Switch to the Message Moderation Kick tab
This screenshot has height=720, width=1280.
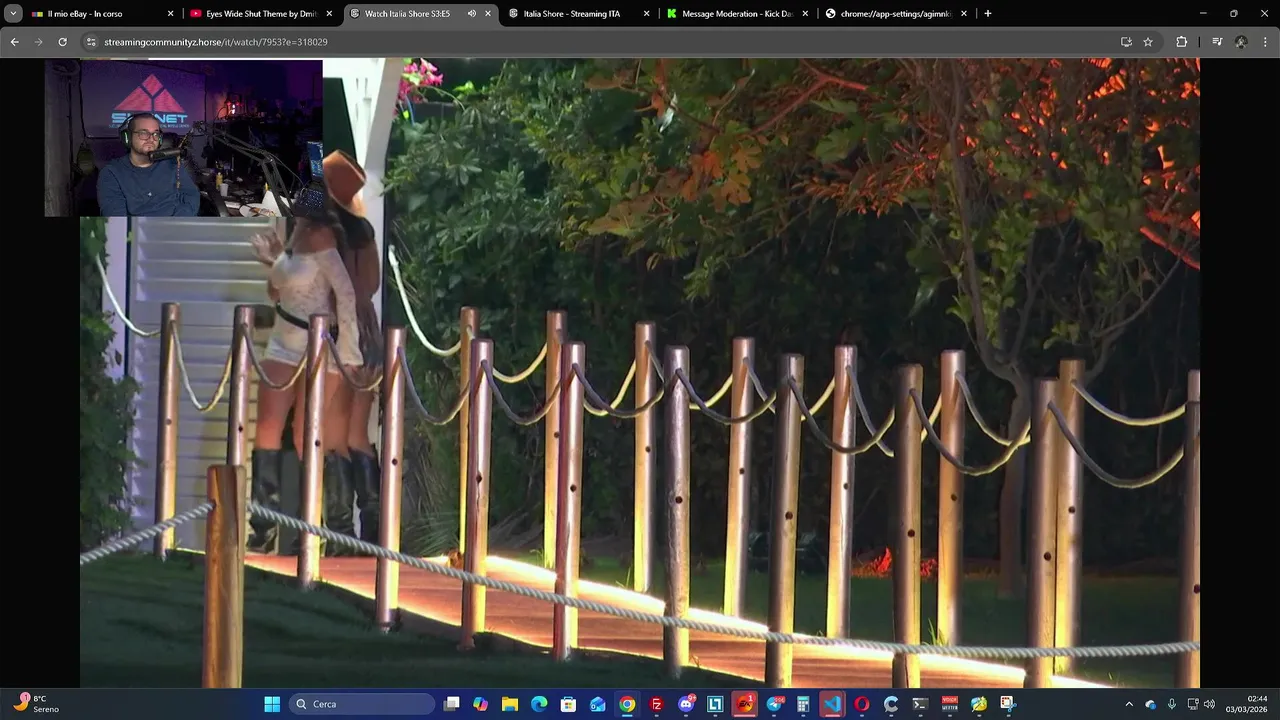[738, 14]
